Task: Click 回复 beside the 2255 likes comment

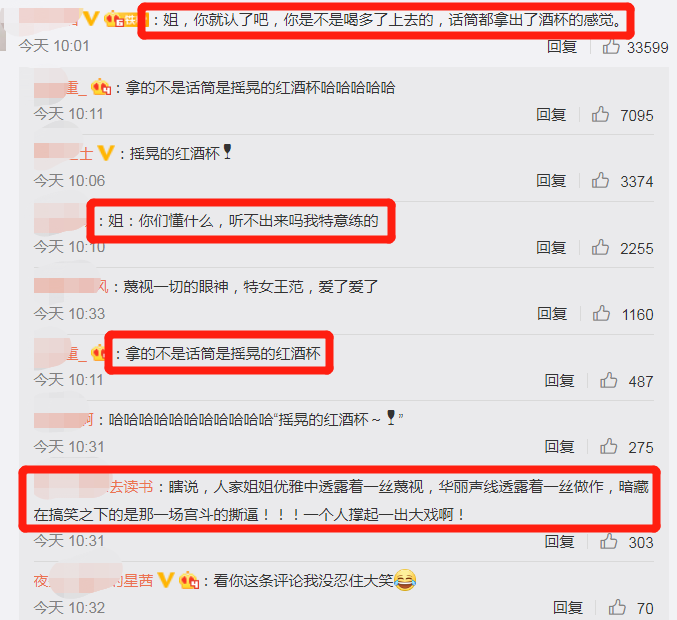Action: pos(551,248)
